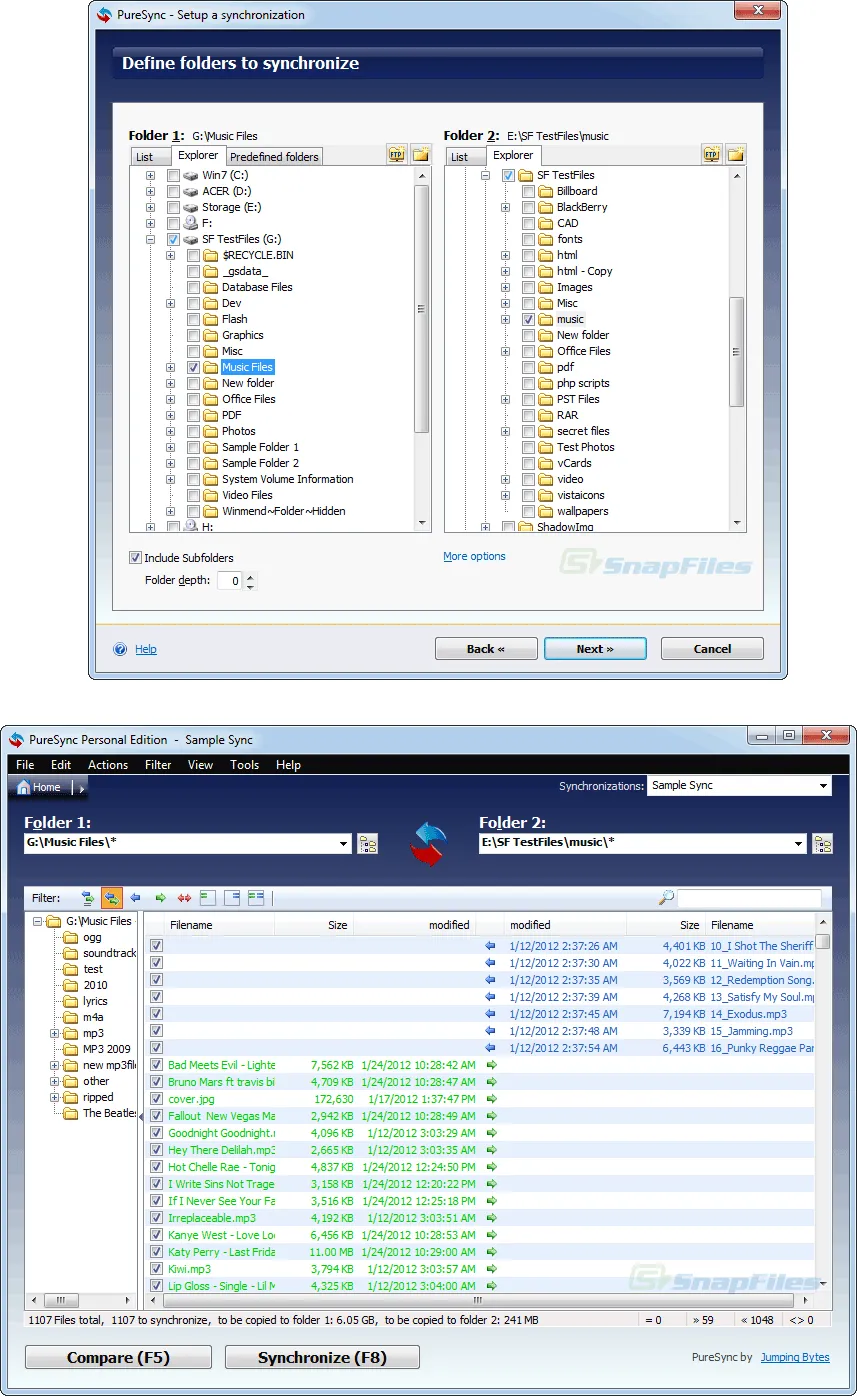Viewport: 857px width, 1396px height.
Task: Toggle the highlighted orange filter icon
Action: [x=112, y=898]
